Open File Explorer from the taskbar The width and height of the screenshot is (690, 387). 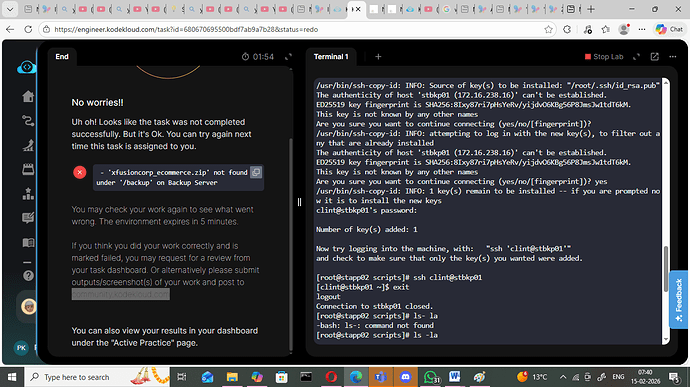[x=232, y=377]
